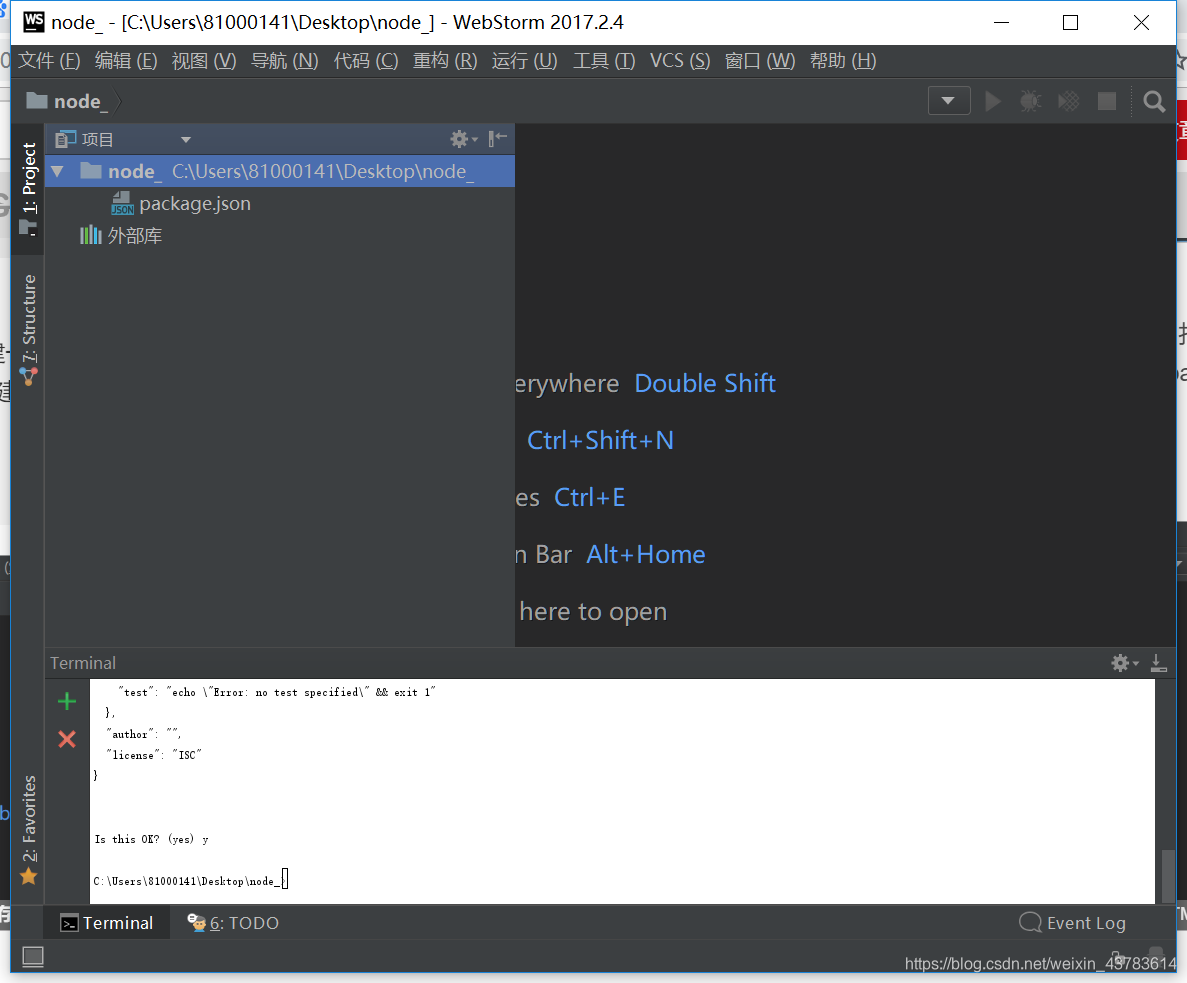
Task: Click the Double Shift shortcut text
Action: click(705, 384)
